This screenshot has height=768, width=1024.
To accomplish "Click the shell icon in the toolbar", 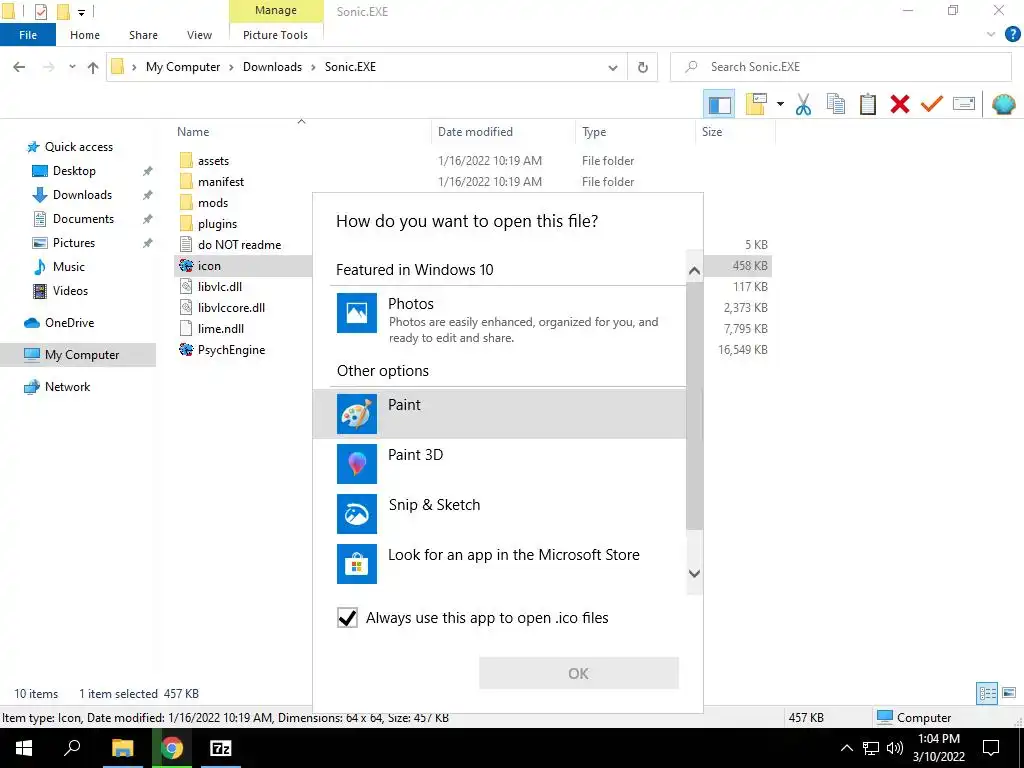I will pos(1003,104).
